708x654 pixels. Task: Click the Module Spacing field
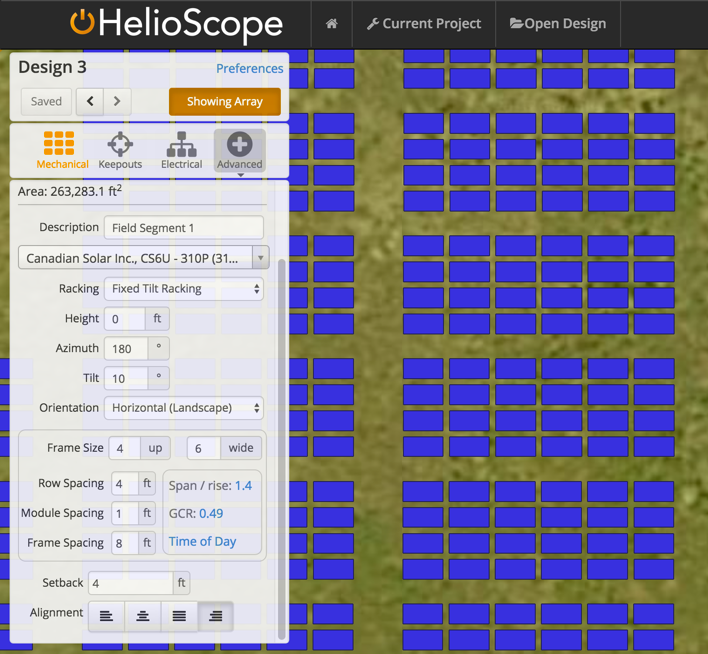(x=125, y=514)
